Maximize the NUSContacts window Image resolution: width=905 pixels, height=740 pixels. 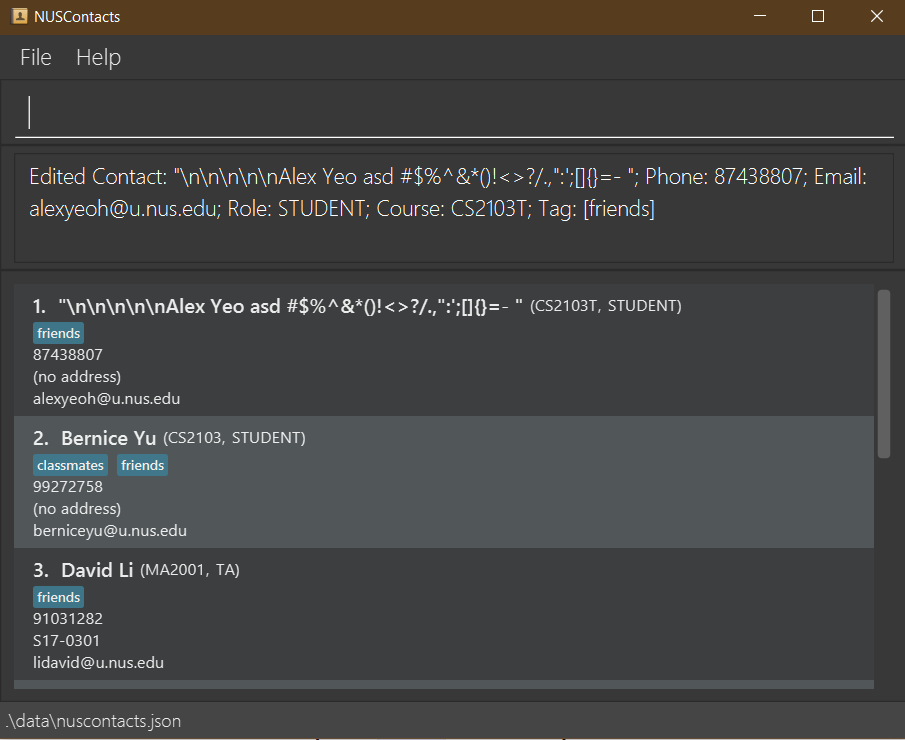(818, 16)
